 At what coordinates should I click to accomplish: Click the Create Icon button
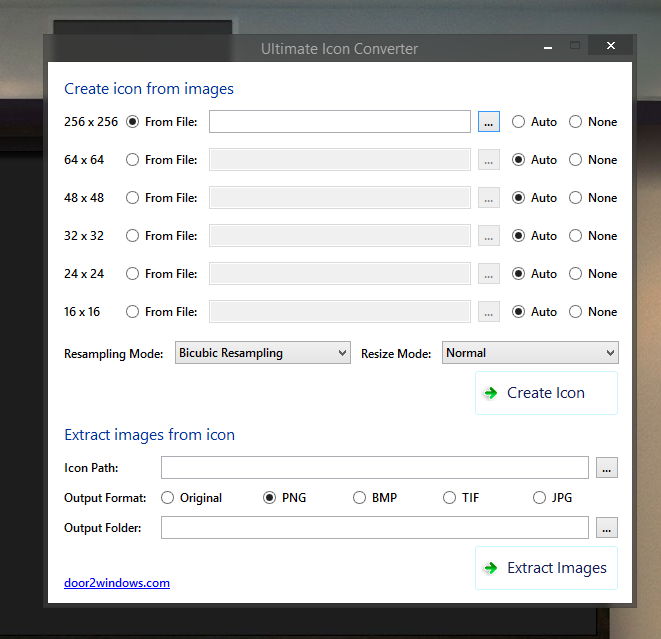[546, 393]
